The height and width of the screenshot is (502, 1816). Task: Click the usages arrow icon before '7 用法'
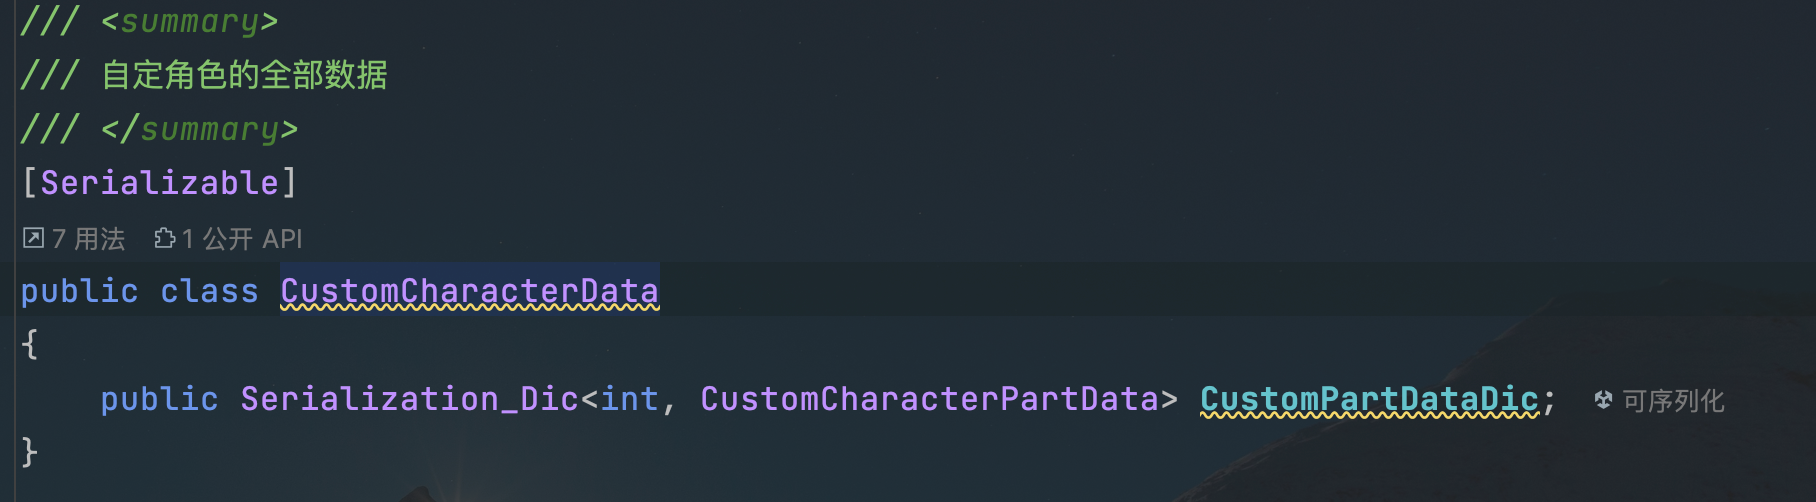33,238
